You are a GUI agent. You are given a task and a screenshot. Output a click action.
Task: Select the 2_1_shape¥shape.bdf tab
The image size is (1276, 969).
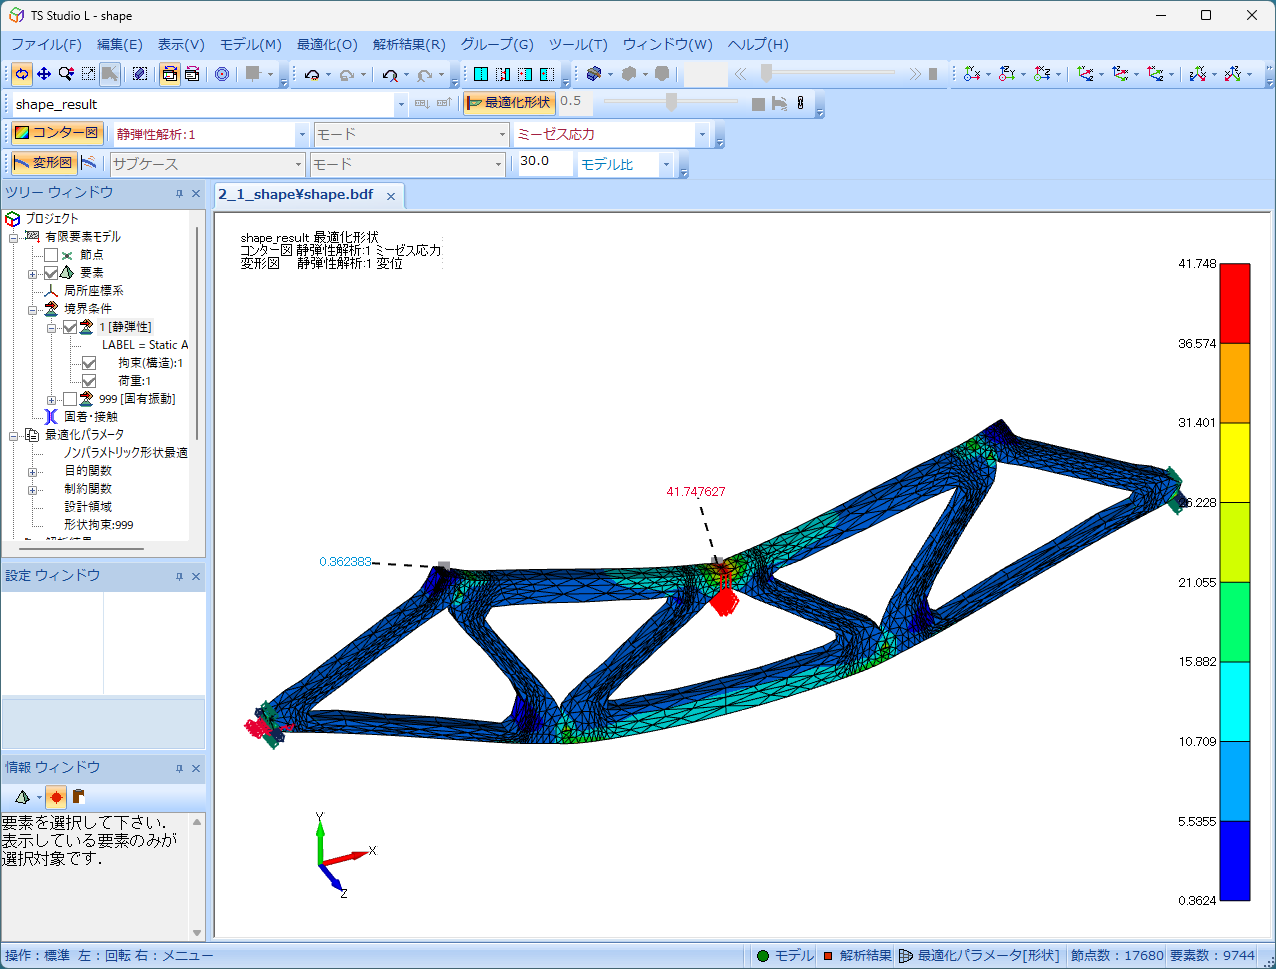pyautogui.click(x=296, y=195)
